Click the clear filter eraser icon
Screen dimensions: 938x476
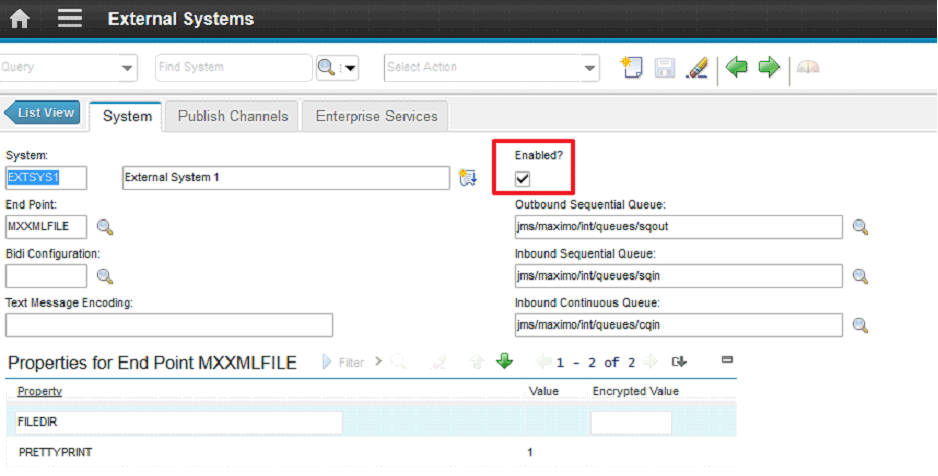click(x=438, y=362)
